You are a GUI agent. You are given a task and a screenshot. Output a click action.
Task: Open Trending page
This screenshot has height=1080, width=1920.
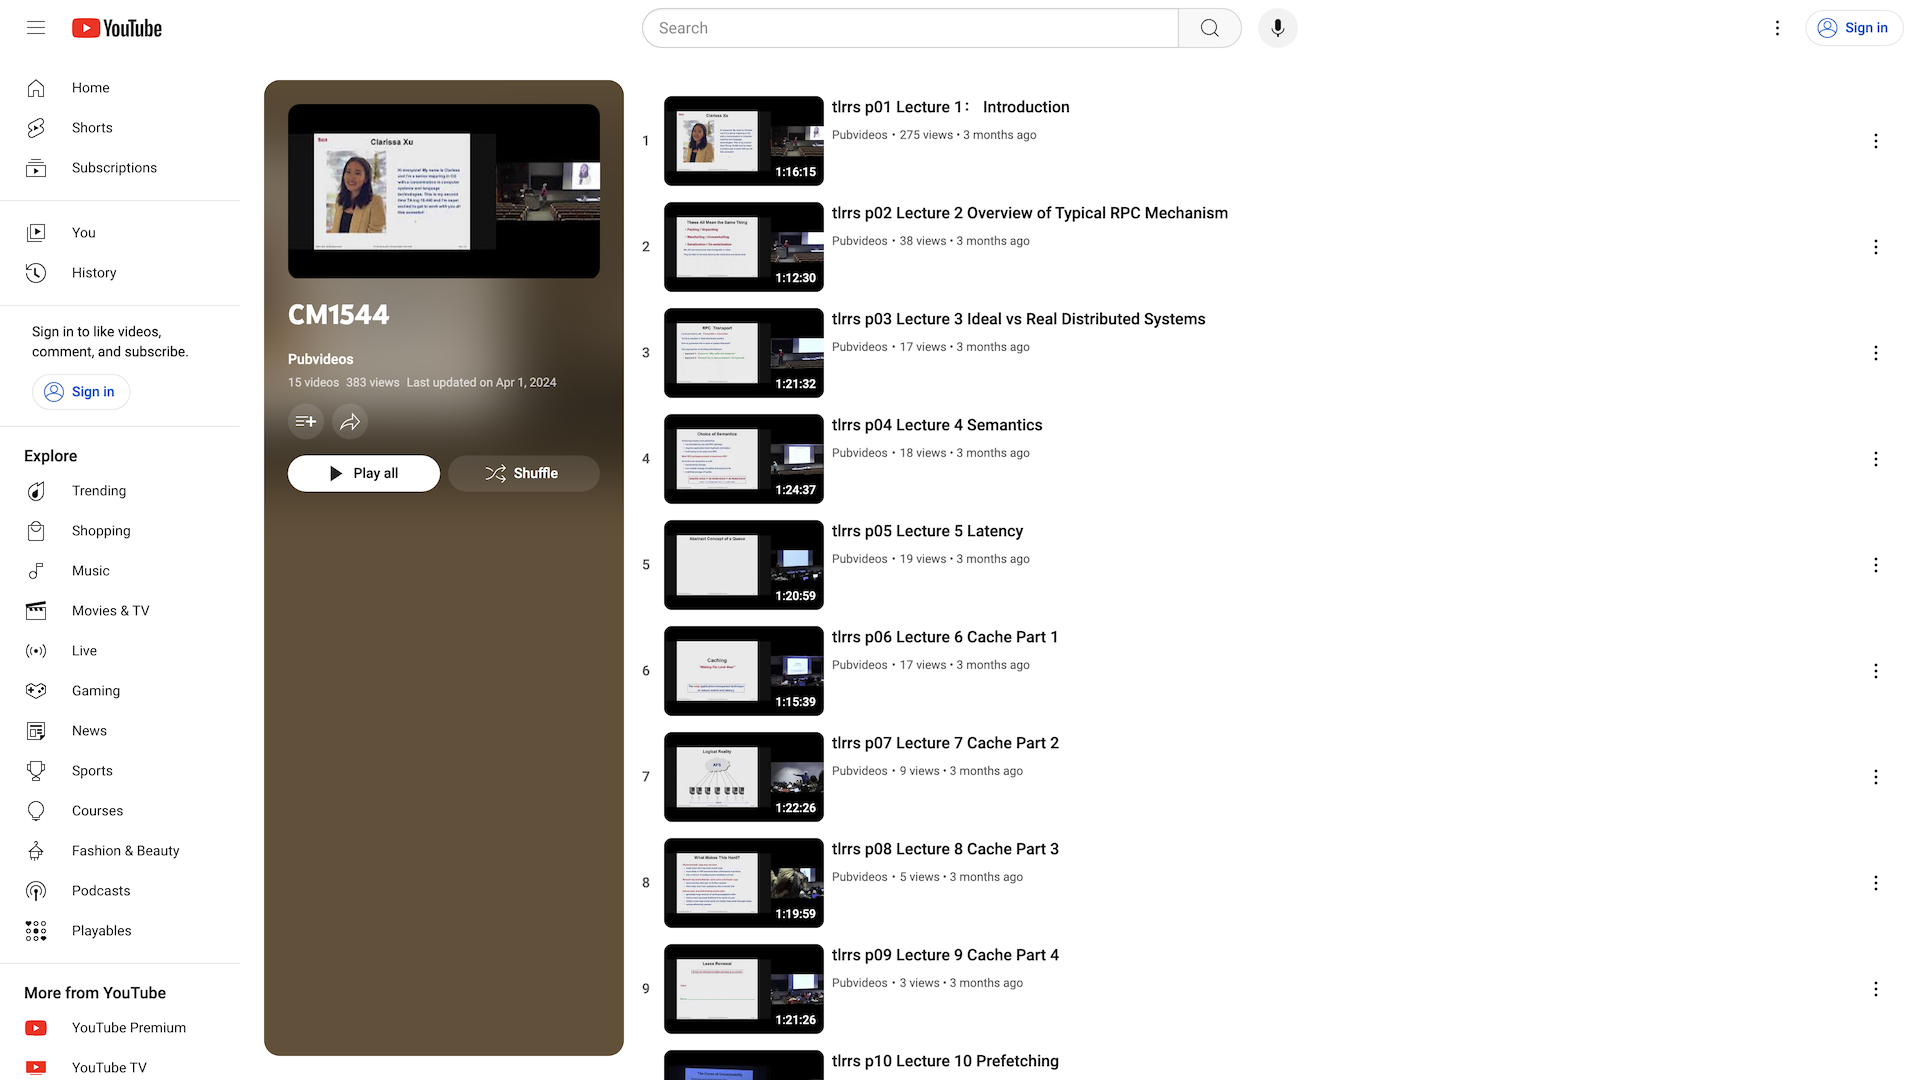click(x=120, y=491)
